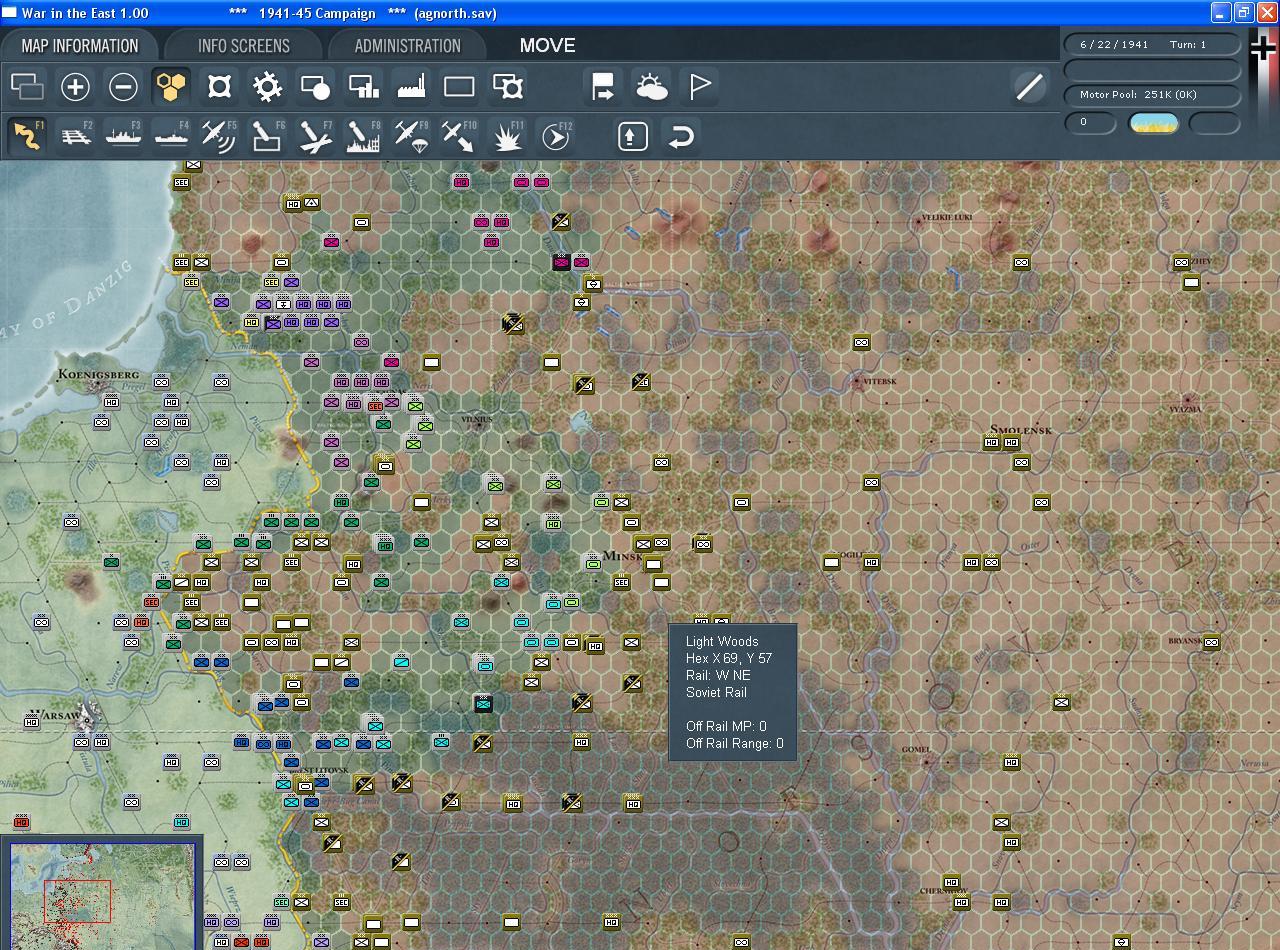Select the F3 naval transport mode
1280x950 pixels.
(123, 135)
